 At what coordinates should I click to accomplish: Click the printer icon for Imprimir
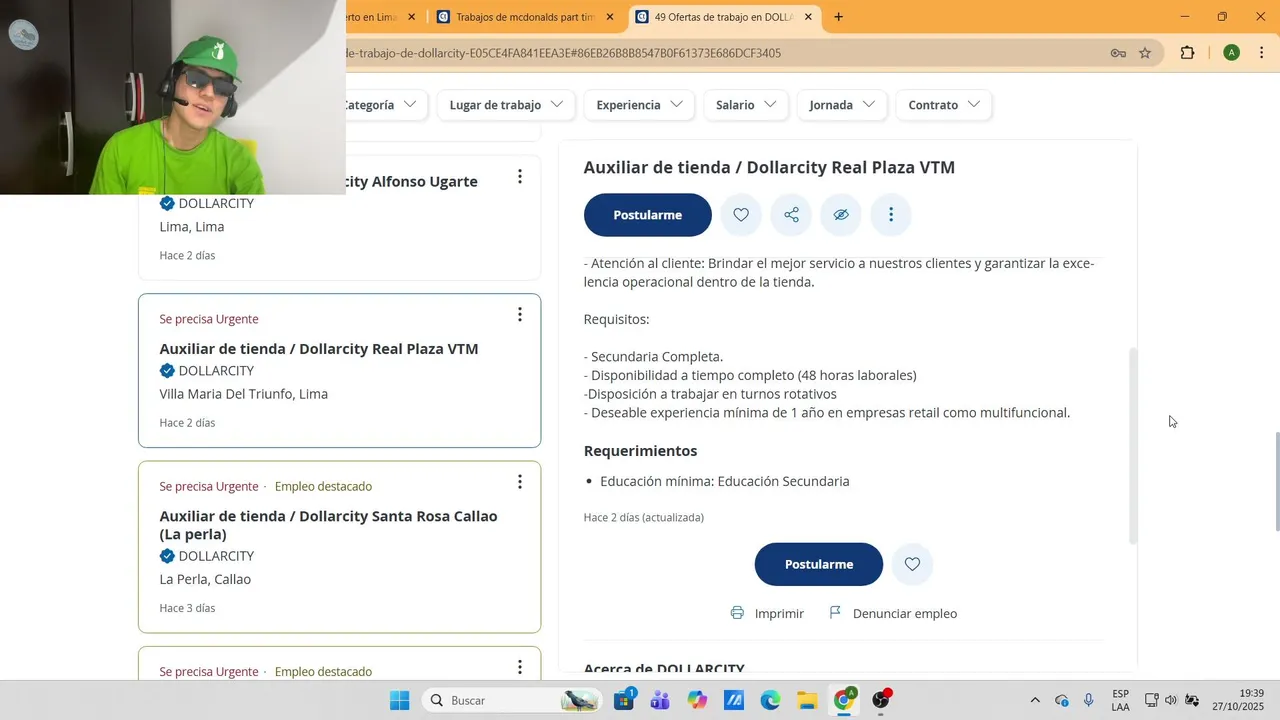coord(737,613)
